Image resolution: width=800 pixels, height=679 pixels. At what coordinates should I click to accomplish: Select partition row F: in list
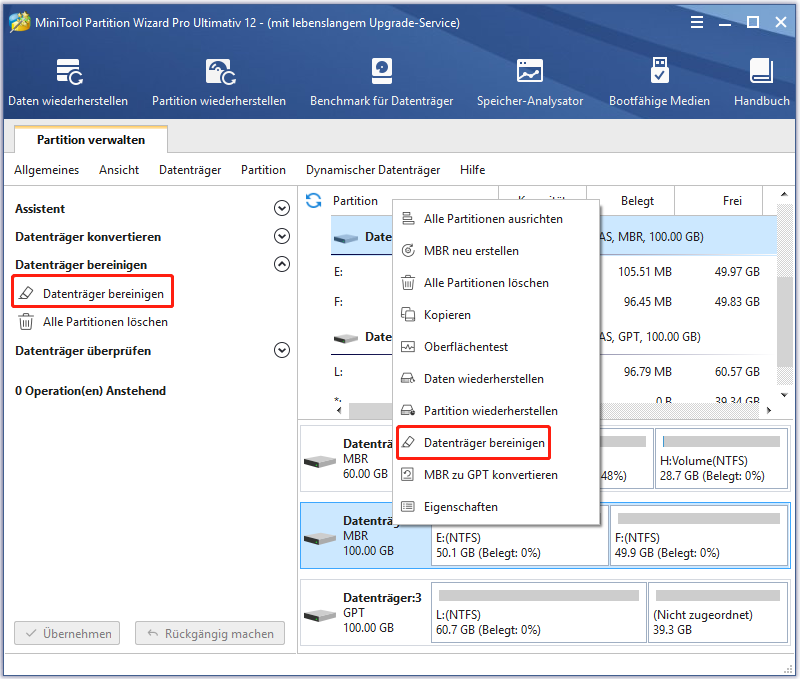(554, 302)
